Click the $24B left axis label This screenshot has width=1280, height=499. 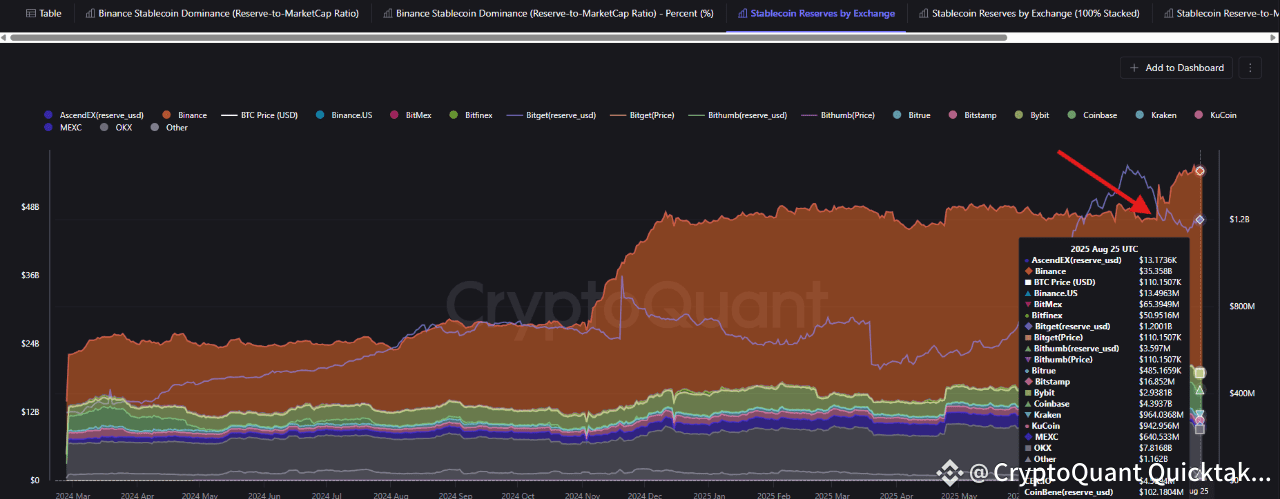(x=30, y=343)
